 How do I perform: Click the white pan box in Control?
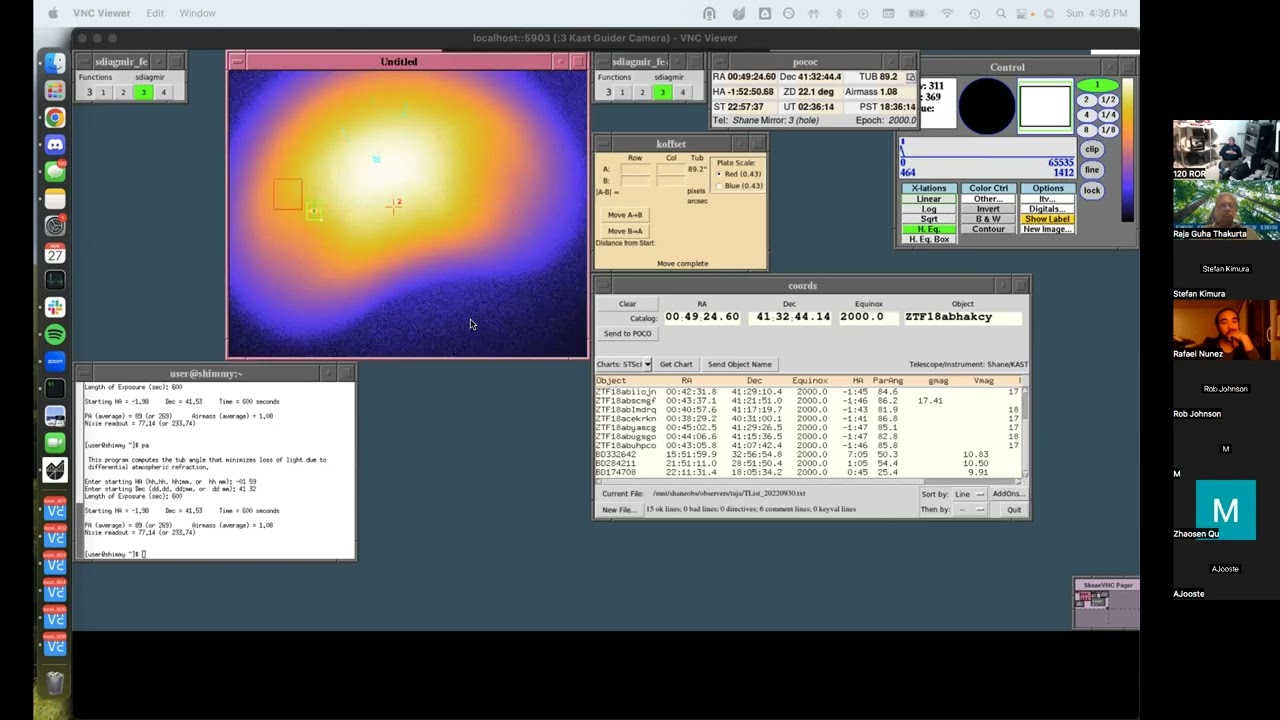pos(1045,106)
